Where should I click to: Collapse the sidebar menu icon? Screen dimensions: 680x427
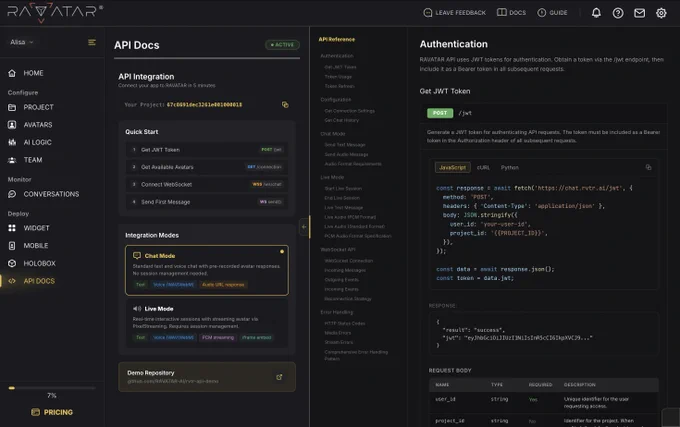[92, 42]
